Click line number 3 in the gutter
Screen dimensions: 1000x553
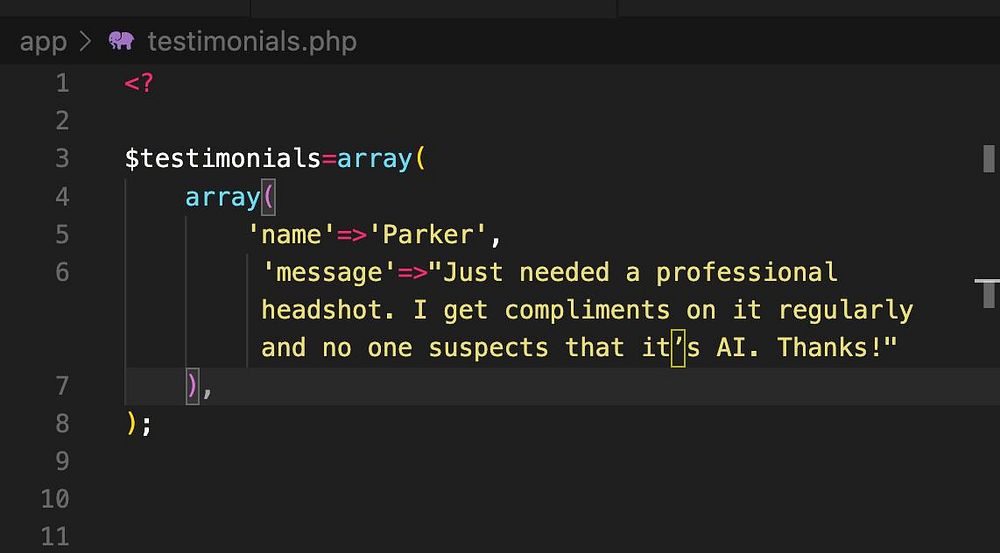(63, 158)
